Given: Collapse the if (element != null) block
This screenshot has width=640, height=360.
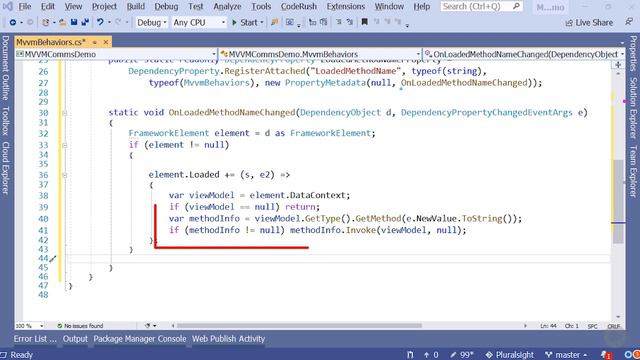Looking at the screenshot, I should click(64, 145).
